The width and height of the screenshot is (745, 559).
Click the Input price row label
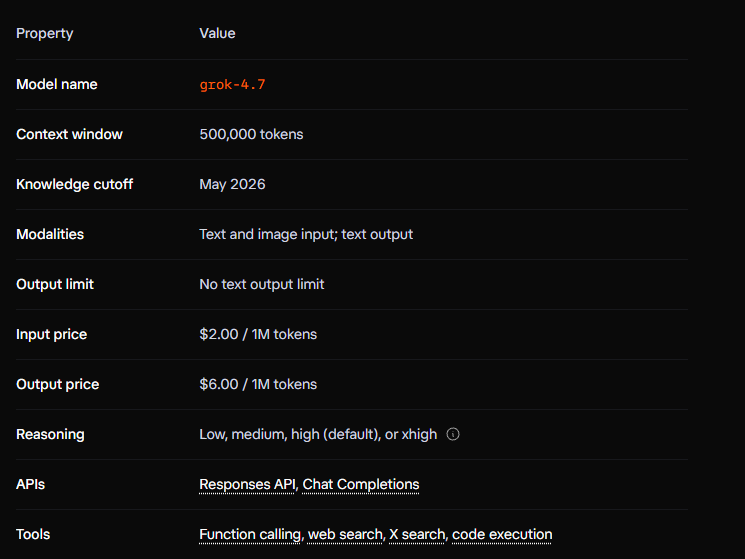[x=51, y=334]
